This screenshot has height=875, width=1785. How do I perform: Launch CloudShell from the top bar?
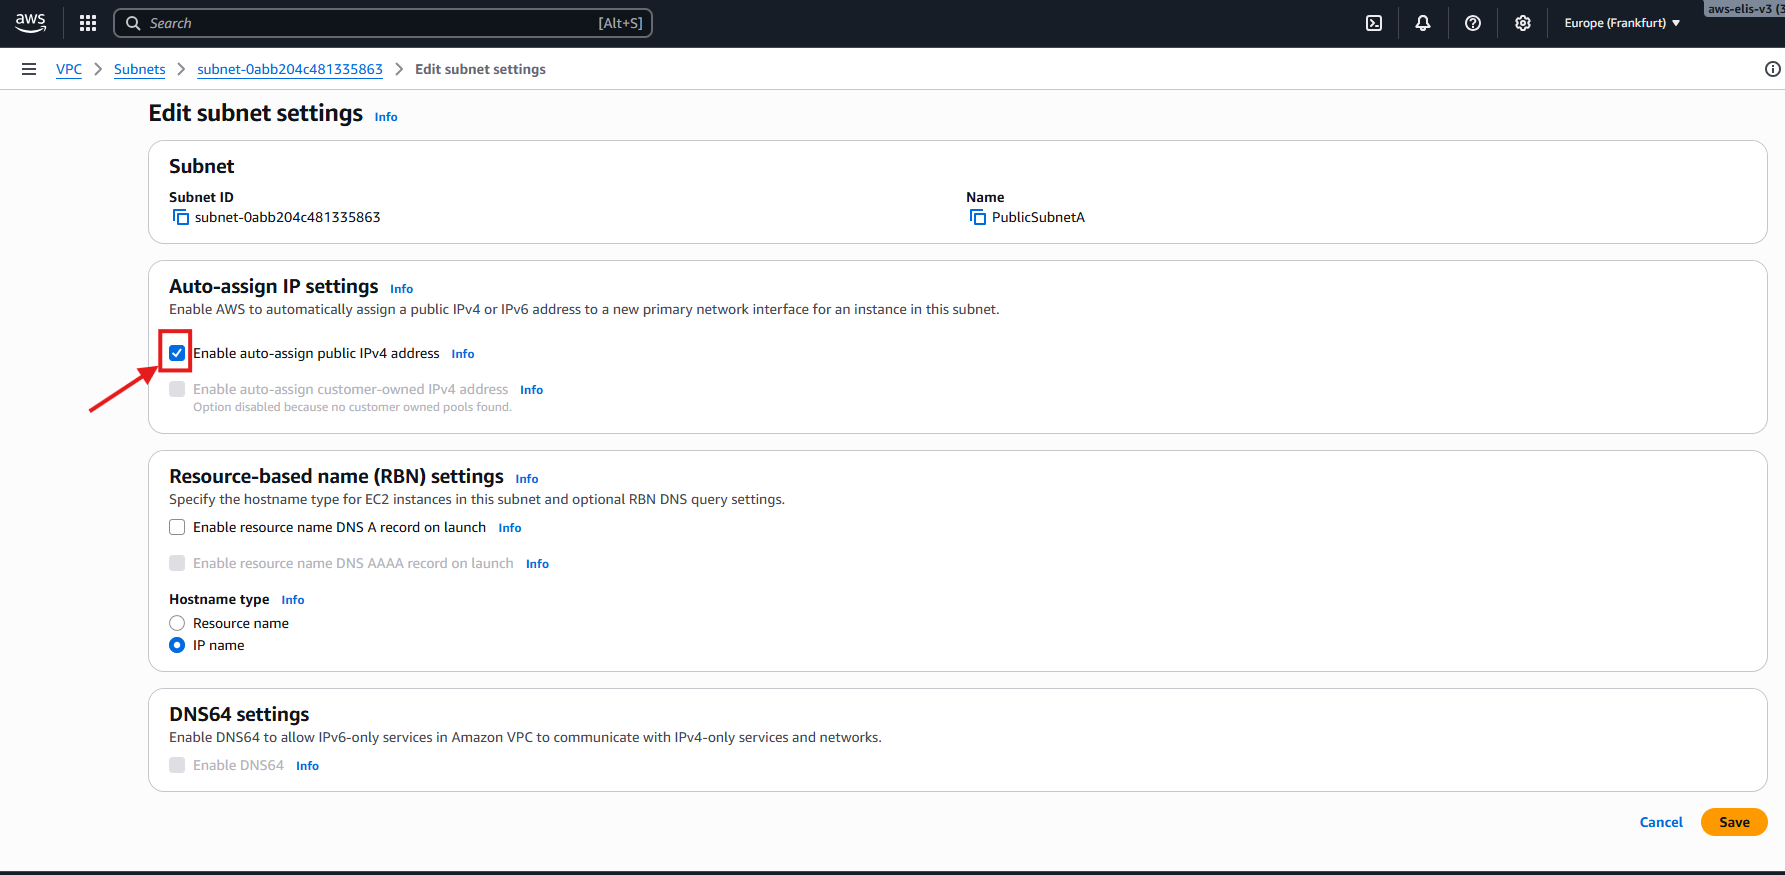1374,23
